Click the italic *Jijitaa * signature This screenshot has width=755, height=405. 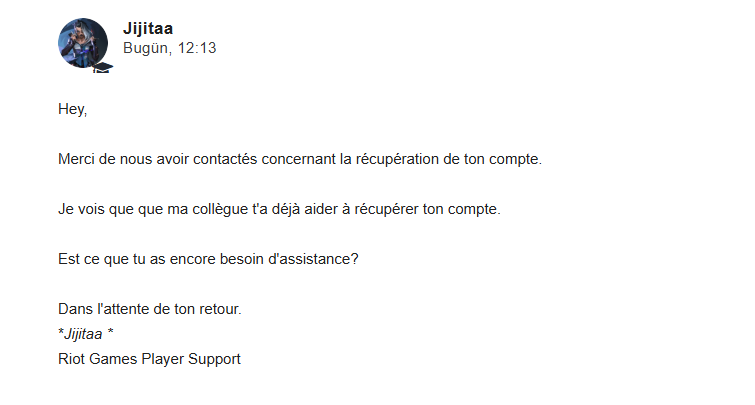pos(86,334)
